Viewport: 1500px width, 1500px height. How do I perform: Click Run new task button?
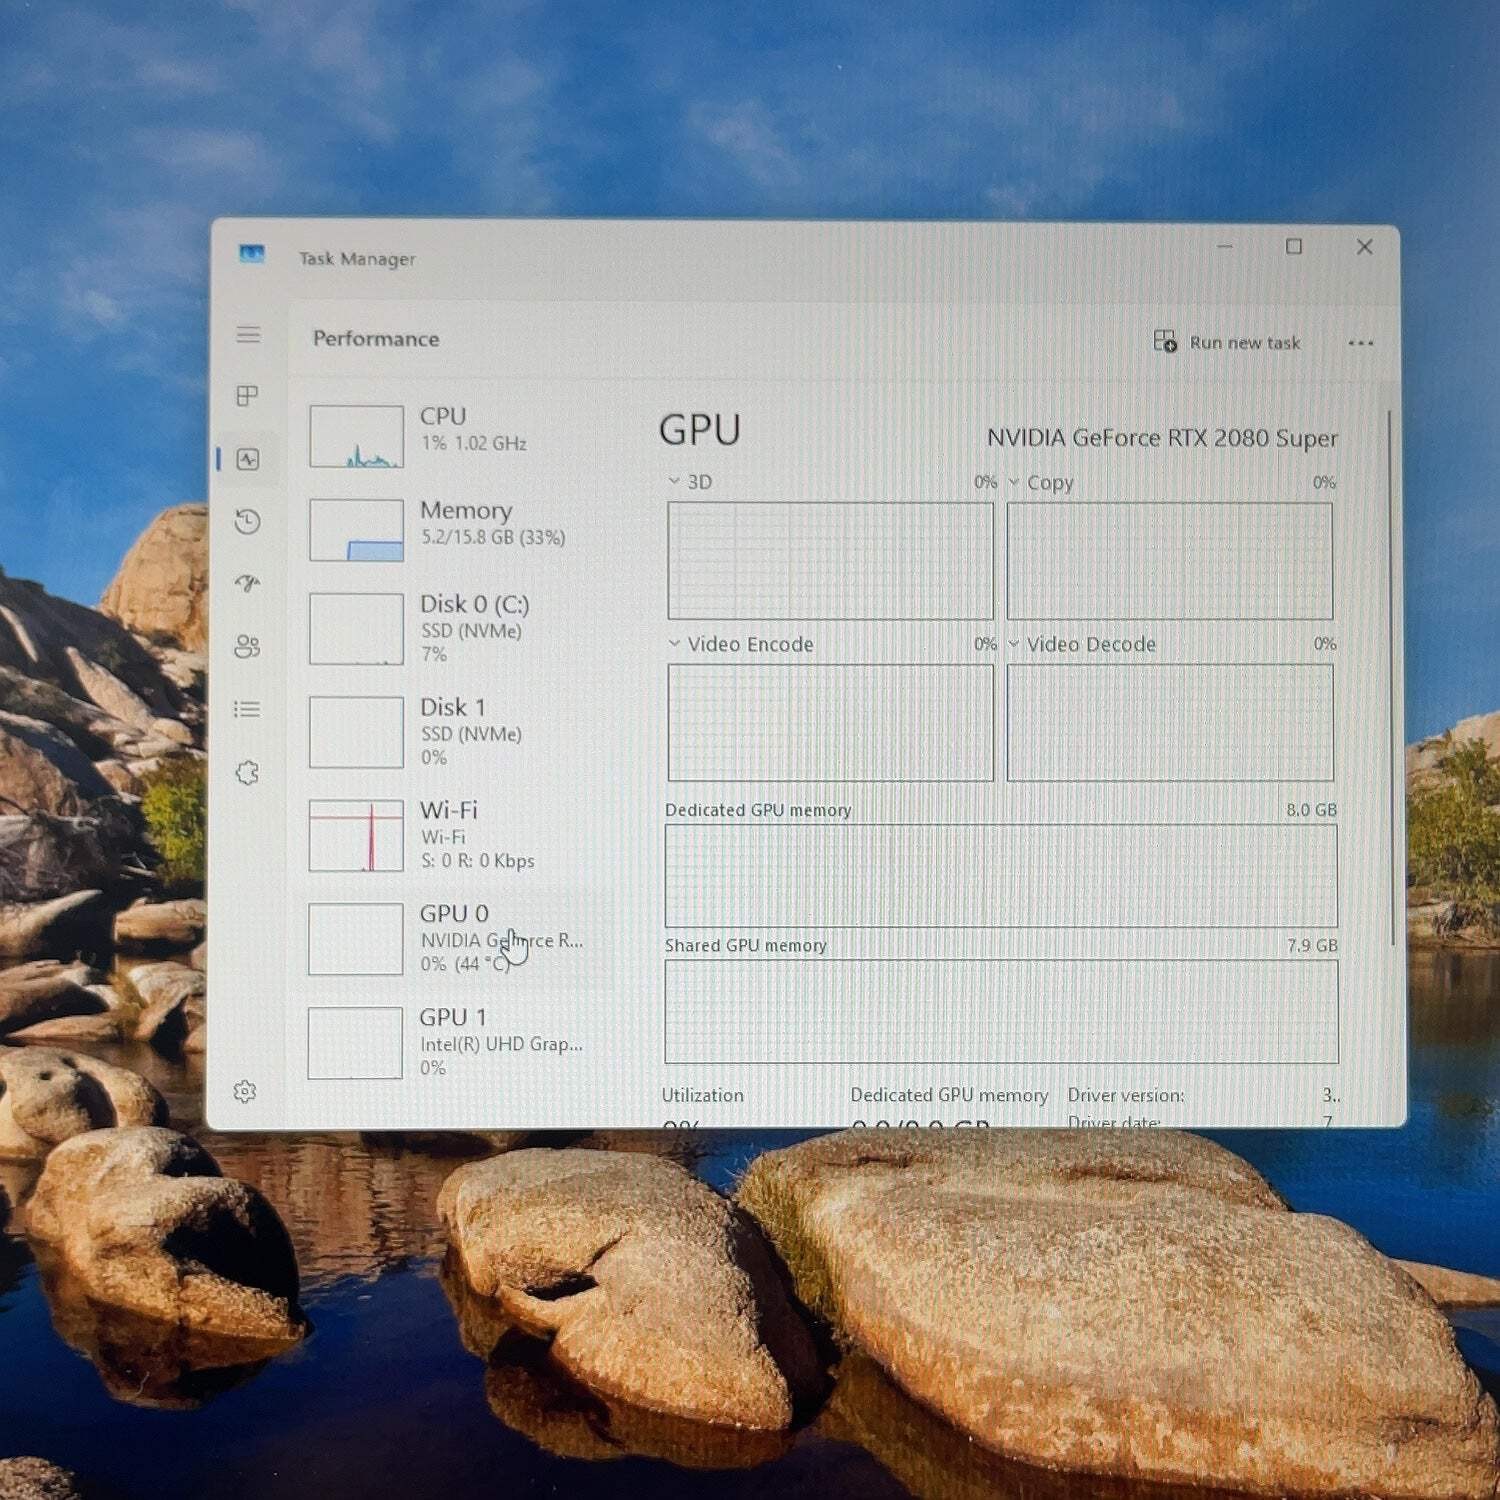point(1227,342)
